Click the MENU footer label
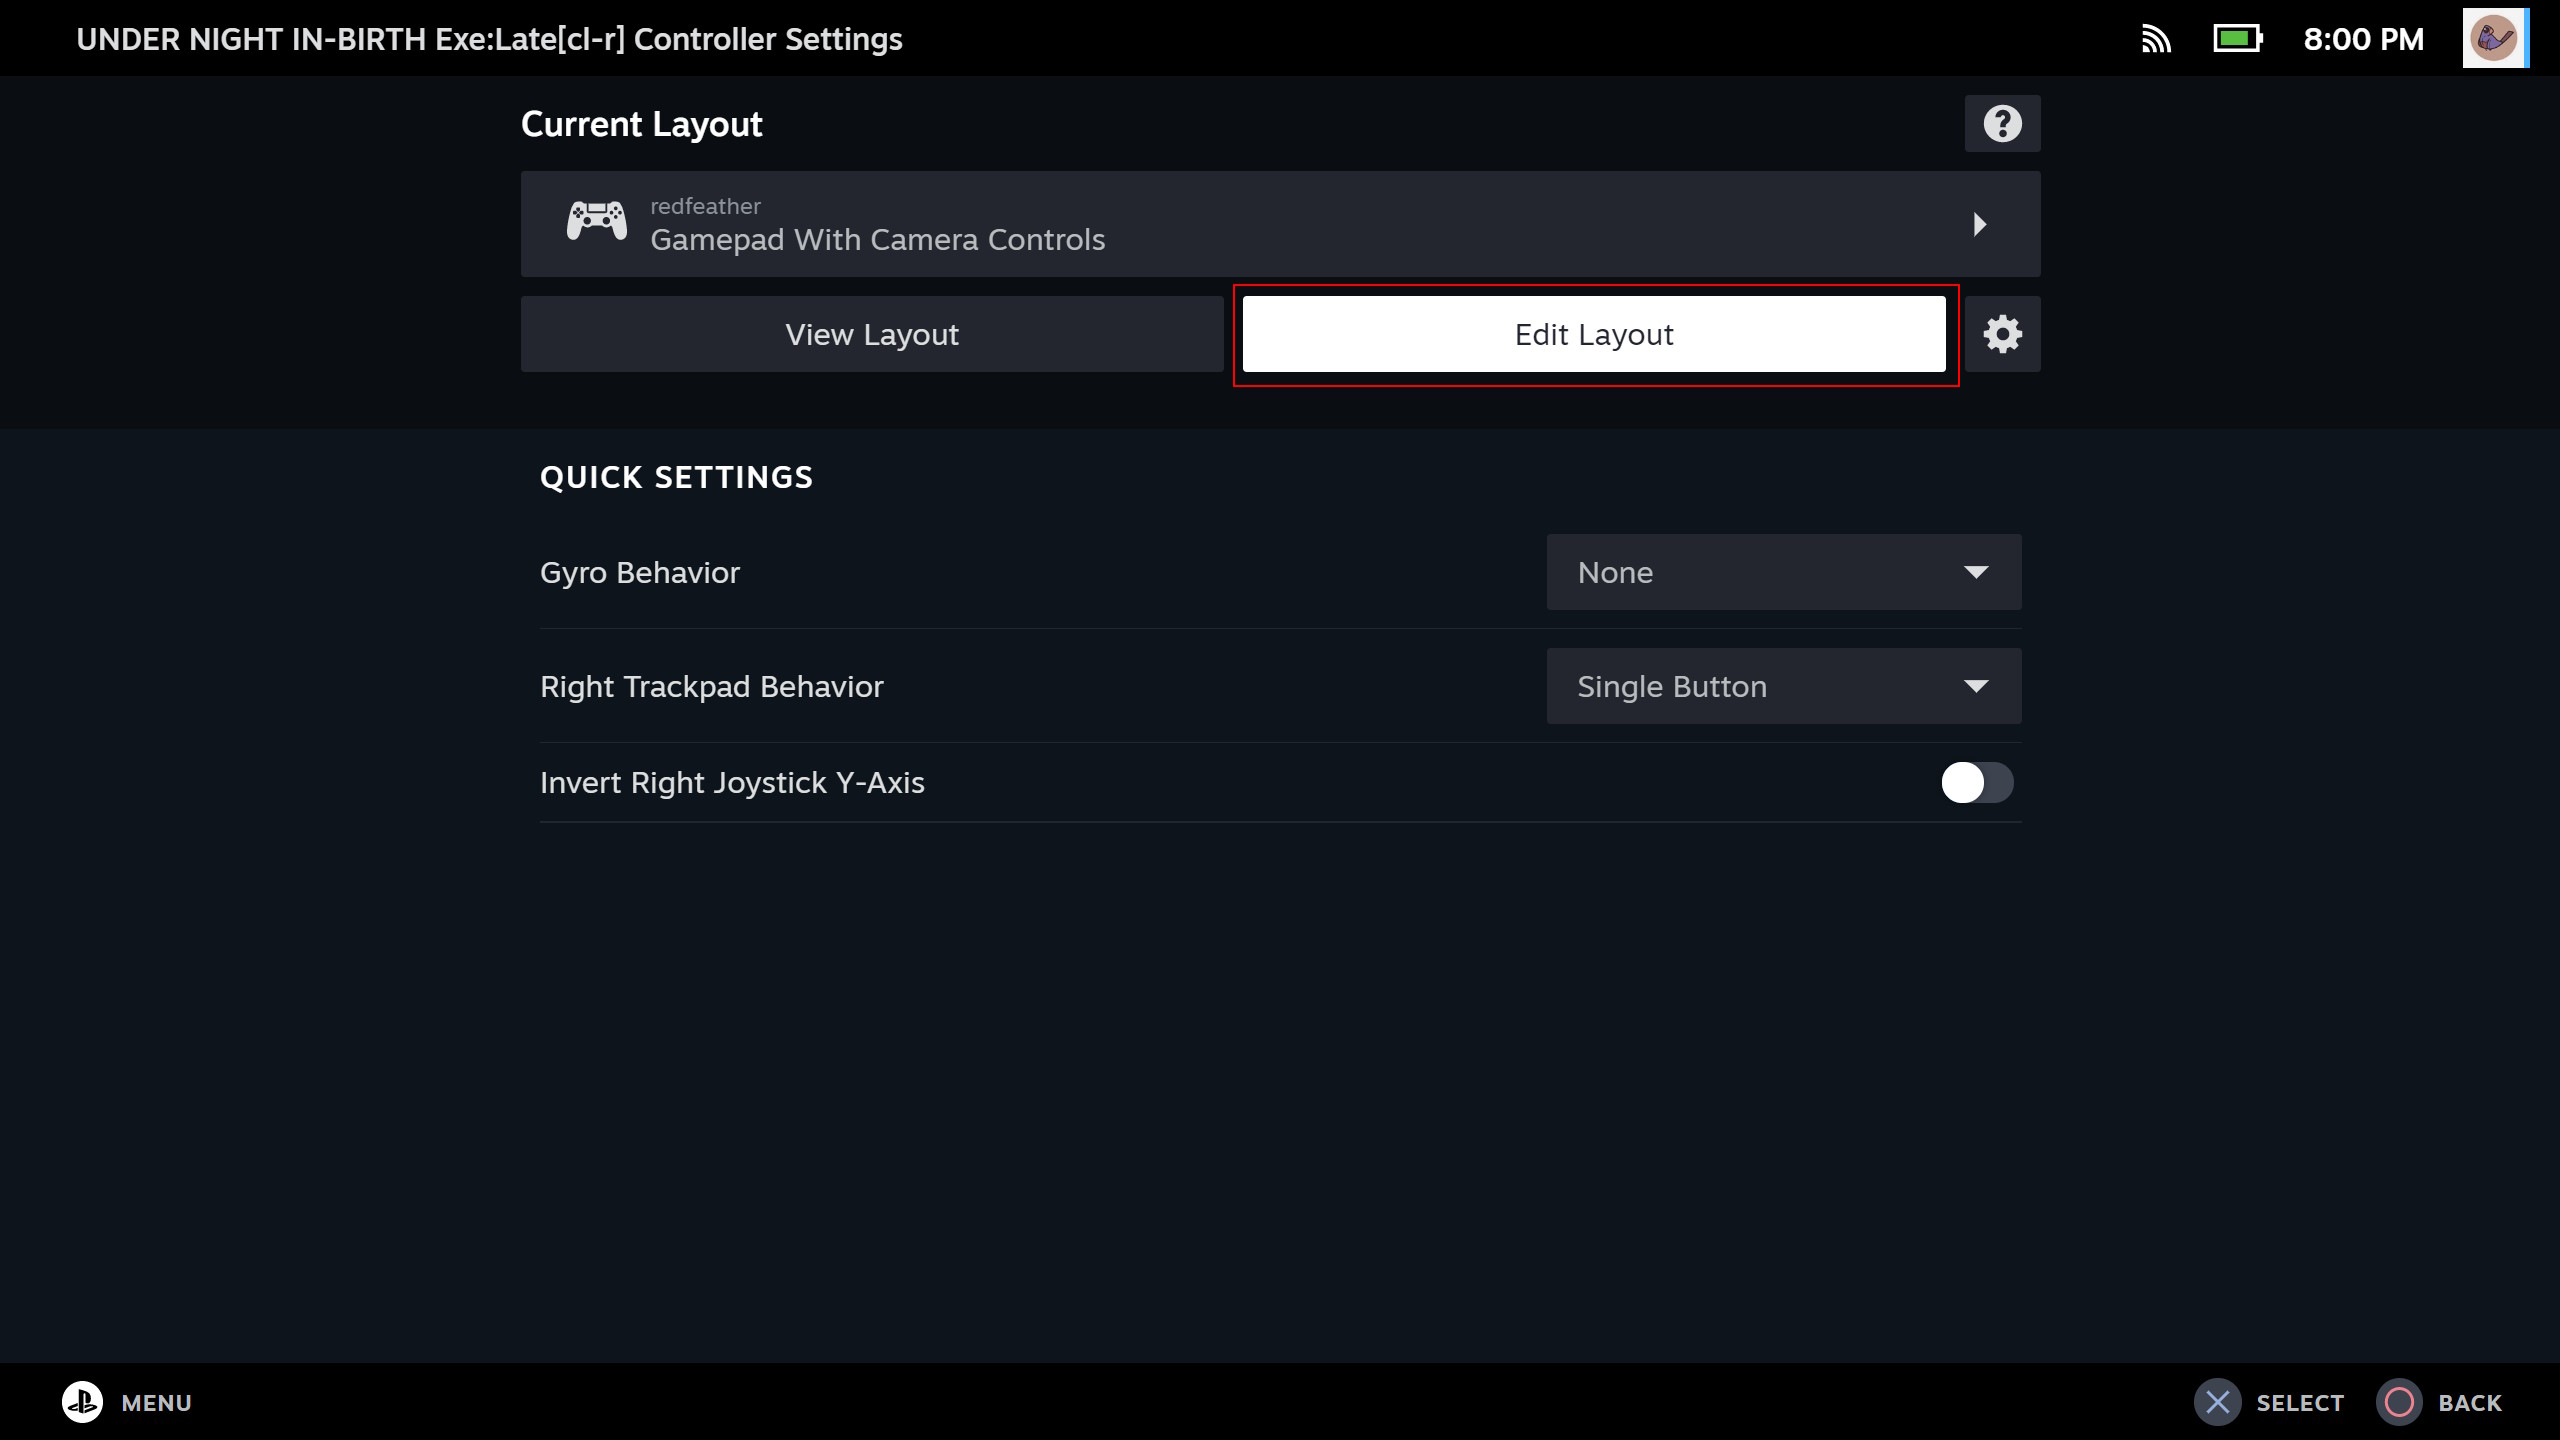The image size is (2560, 1440). [x=156, y=1403]
